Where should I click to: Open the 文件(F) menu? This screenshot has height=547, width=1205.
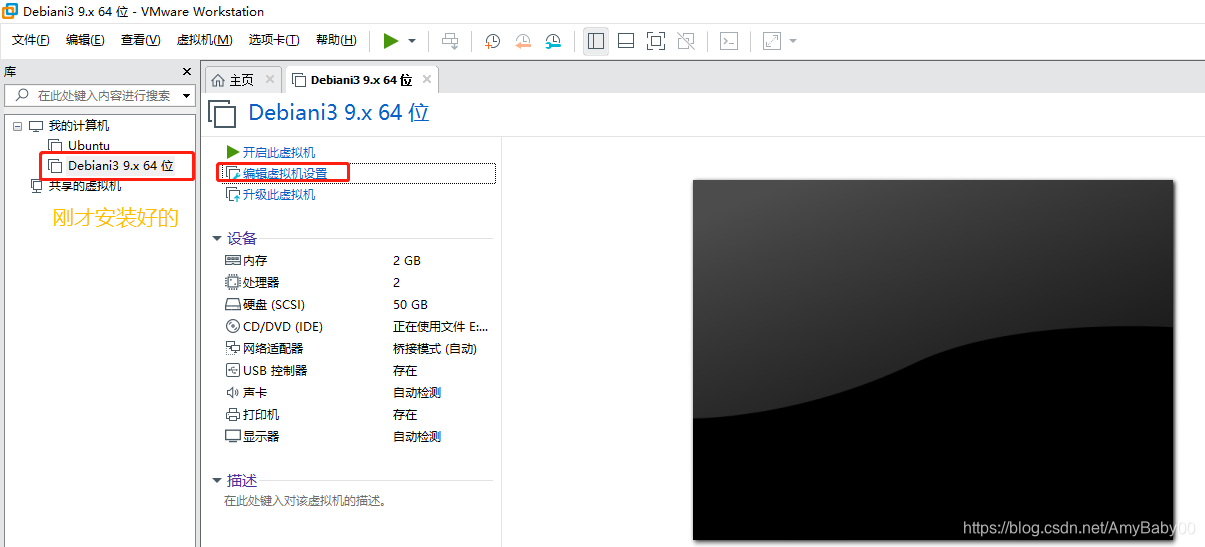(x=31, y=40)
